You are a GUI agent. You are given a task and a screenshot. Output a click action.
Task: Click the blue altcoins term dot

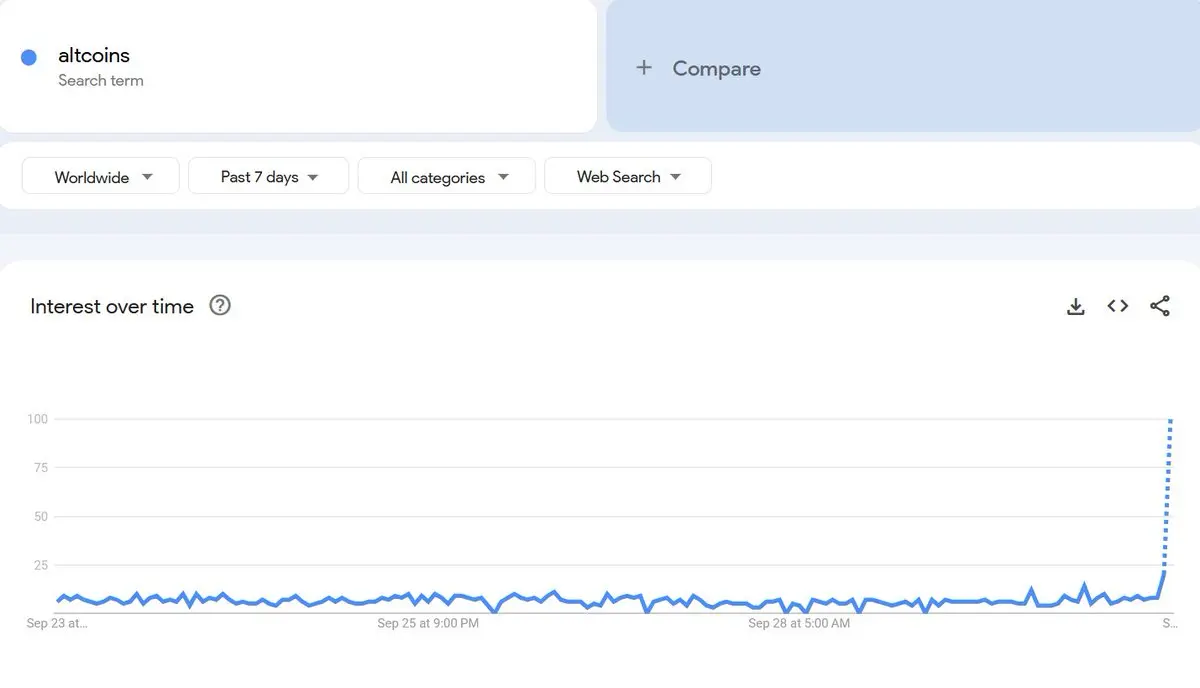pyautogui.click(x=29, y=58)
